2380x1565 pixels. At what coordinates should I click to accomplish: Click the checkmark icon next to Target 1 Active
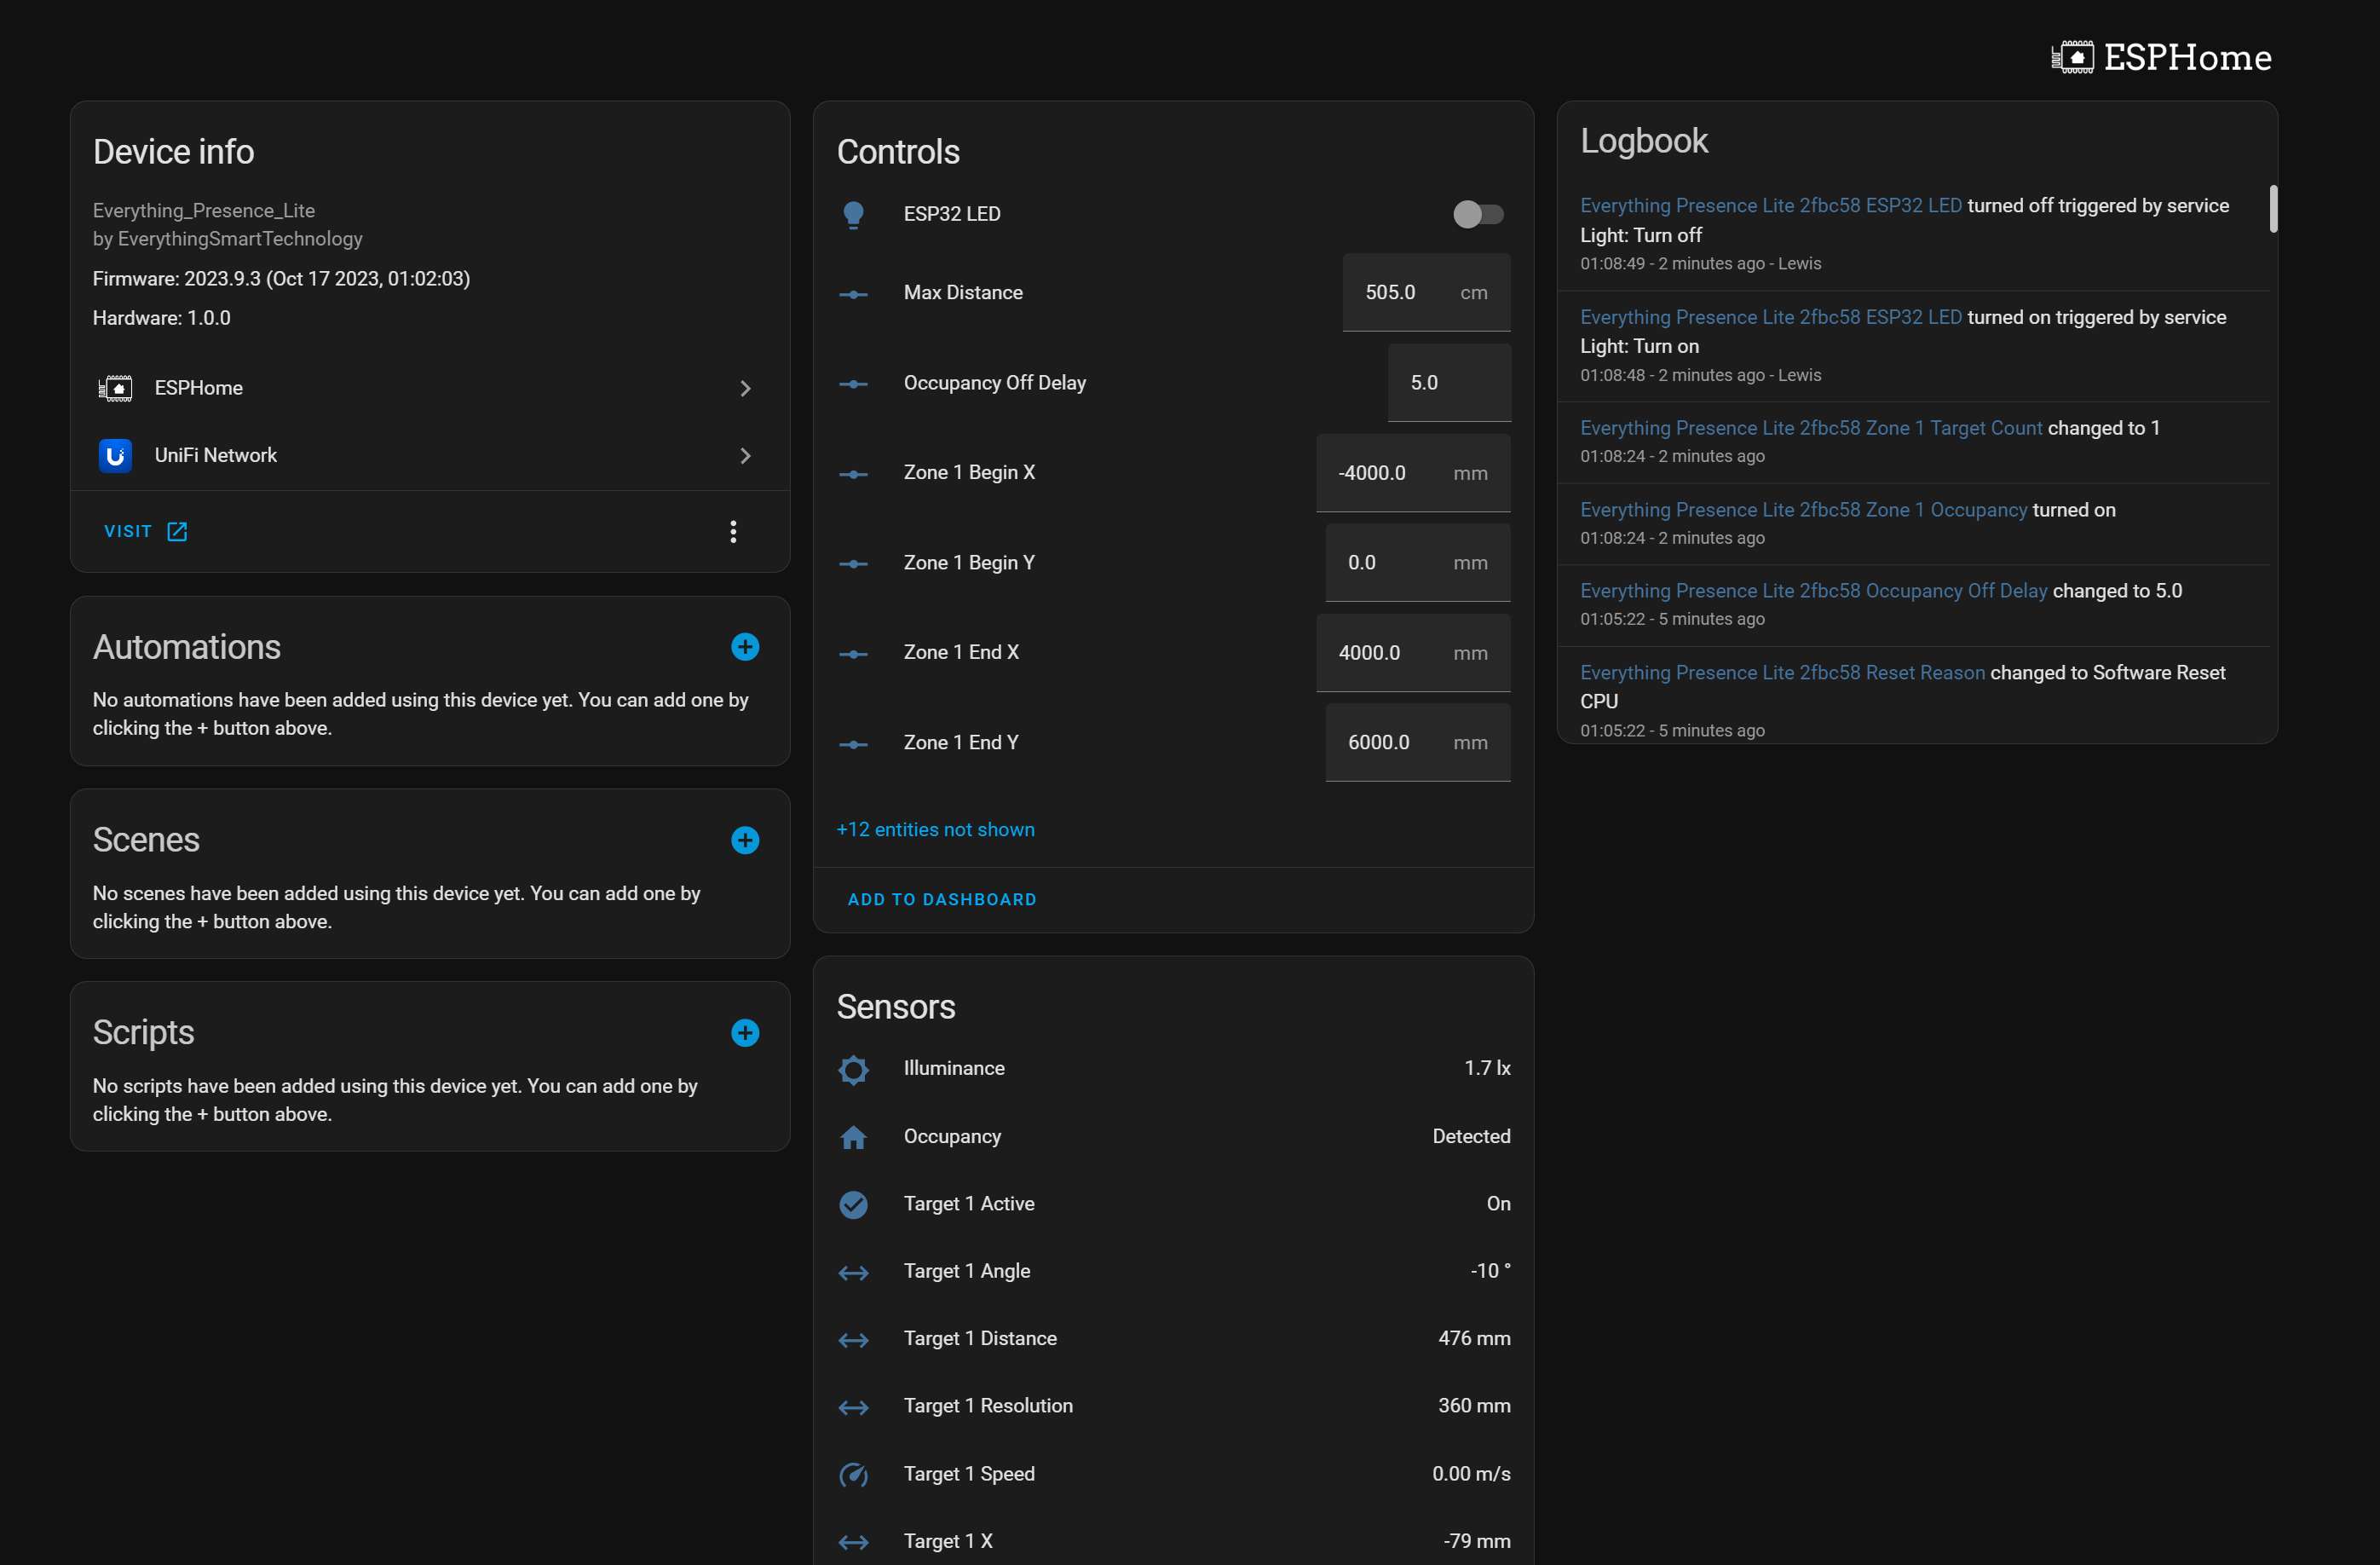click(852, 1204)
